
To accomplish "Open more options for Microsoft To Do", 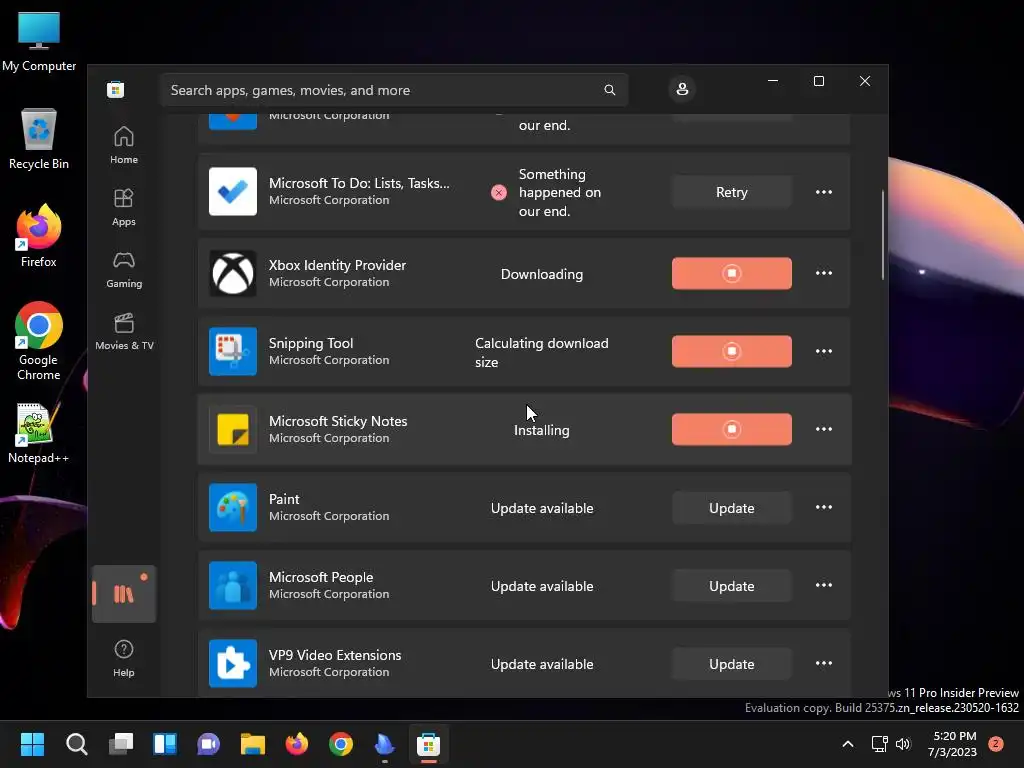I will tap(824, 192).
